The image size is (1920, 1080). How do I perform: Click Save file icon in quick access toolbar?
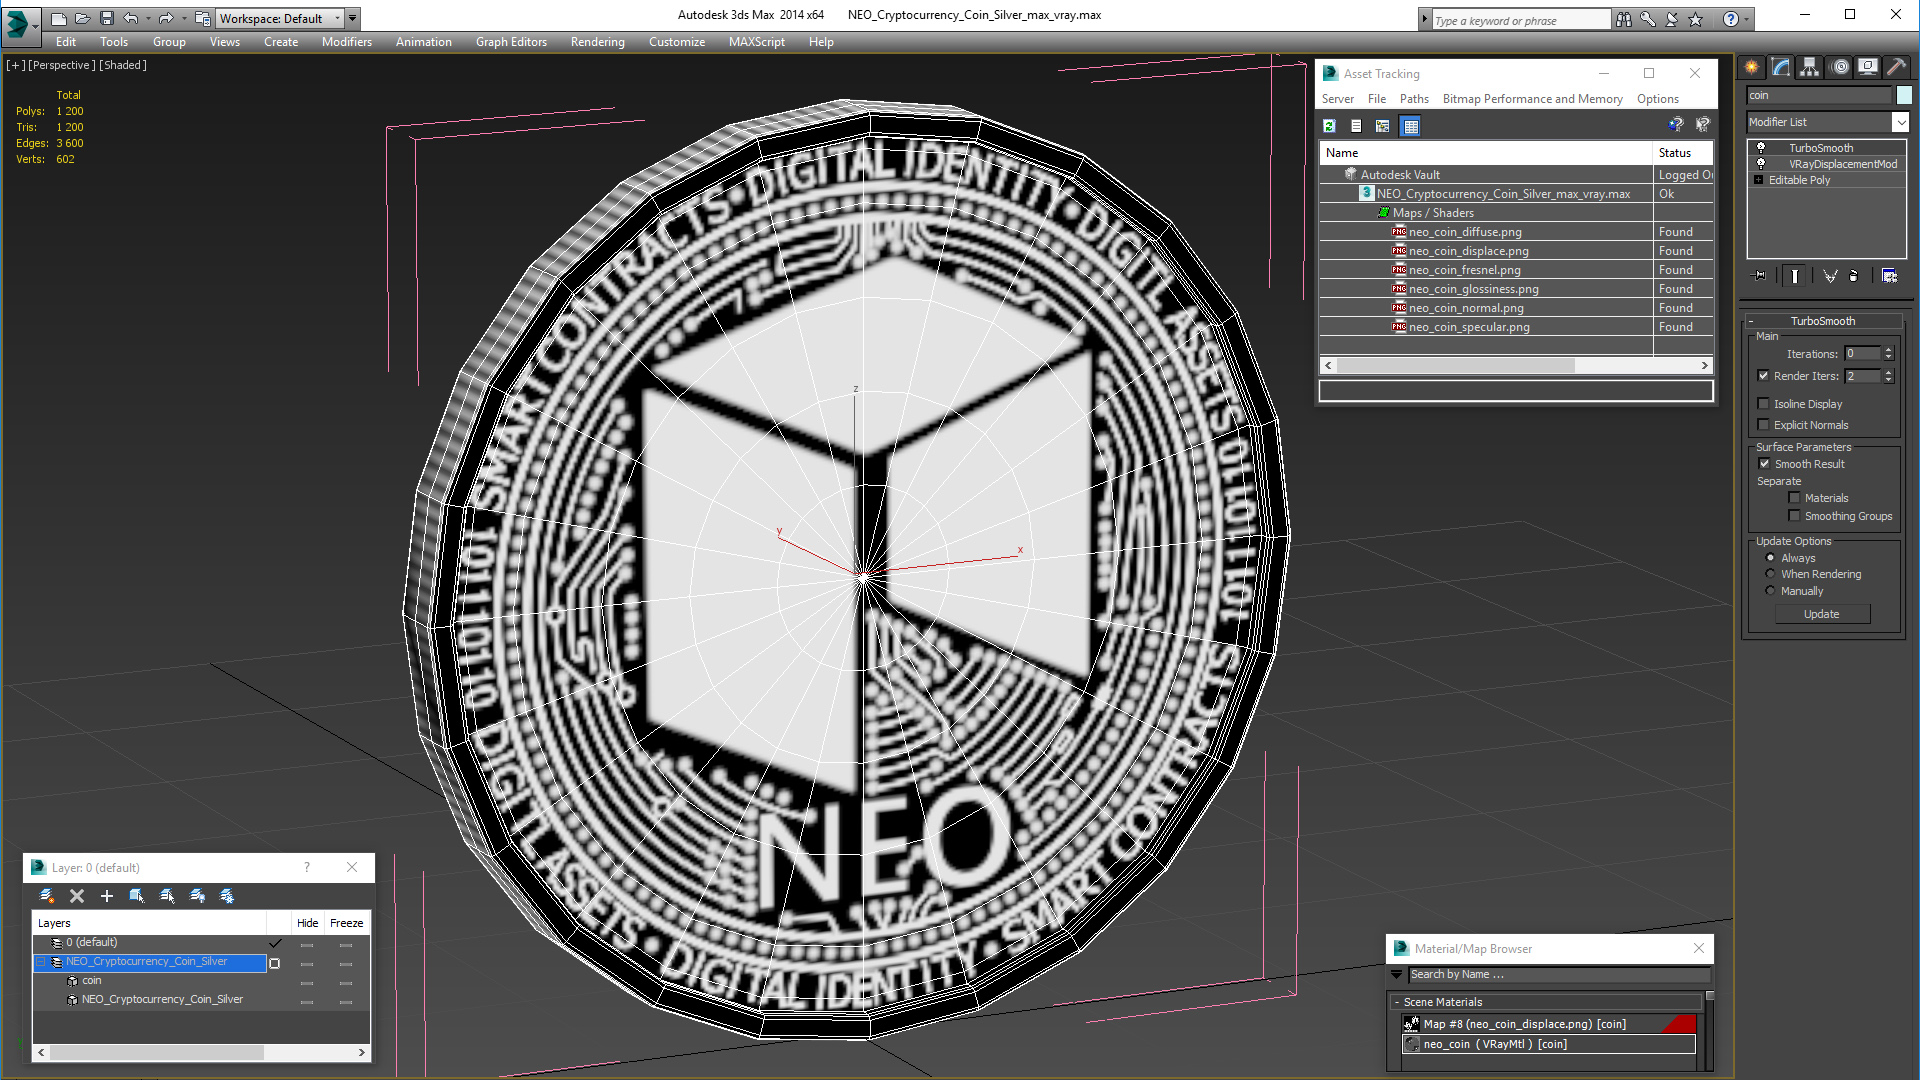(x=107, y=18)
